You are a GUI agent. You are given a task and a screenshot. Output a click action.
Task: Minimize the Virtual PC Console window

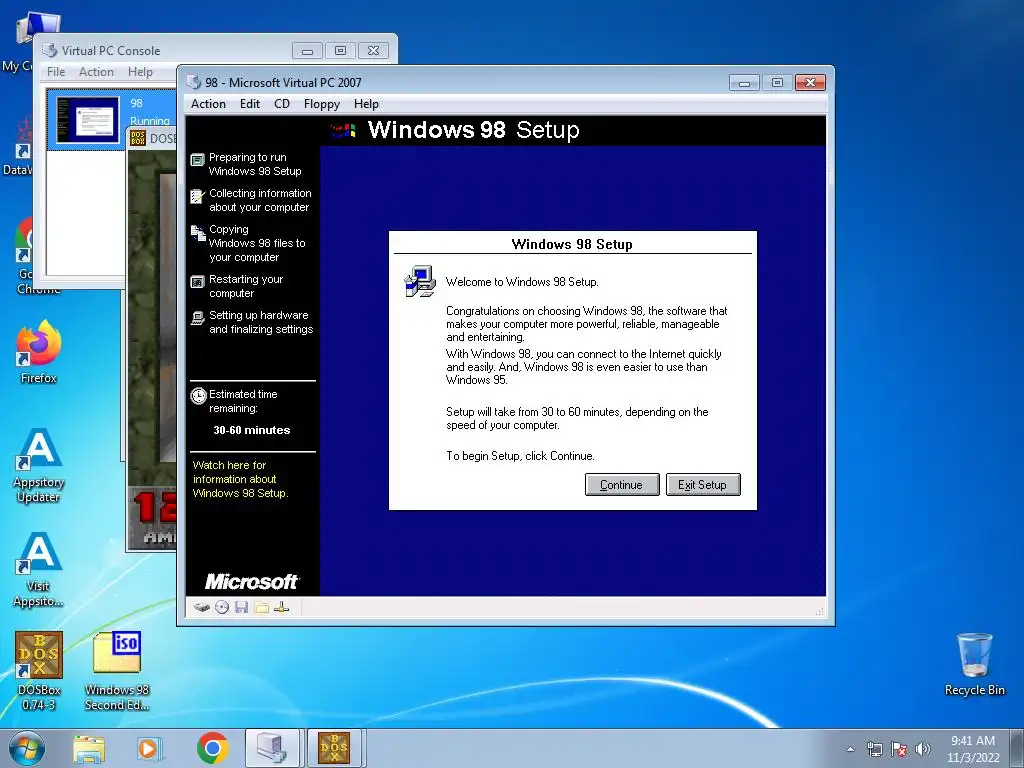(x=307, y=50)
